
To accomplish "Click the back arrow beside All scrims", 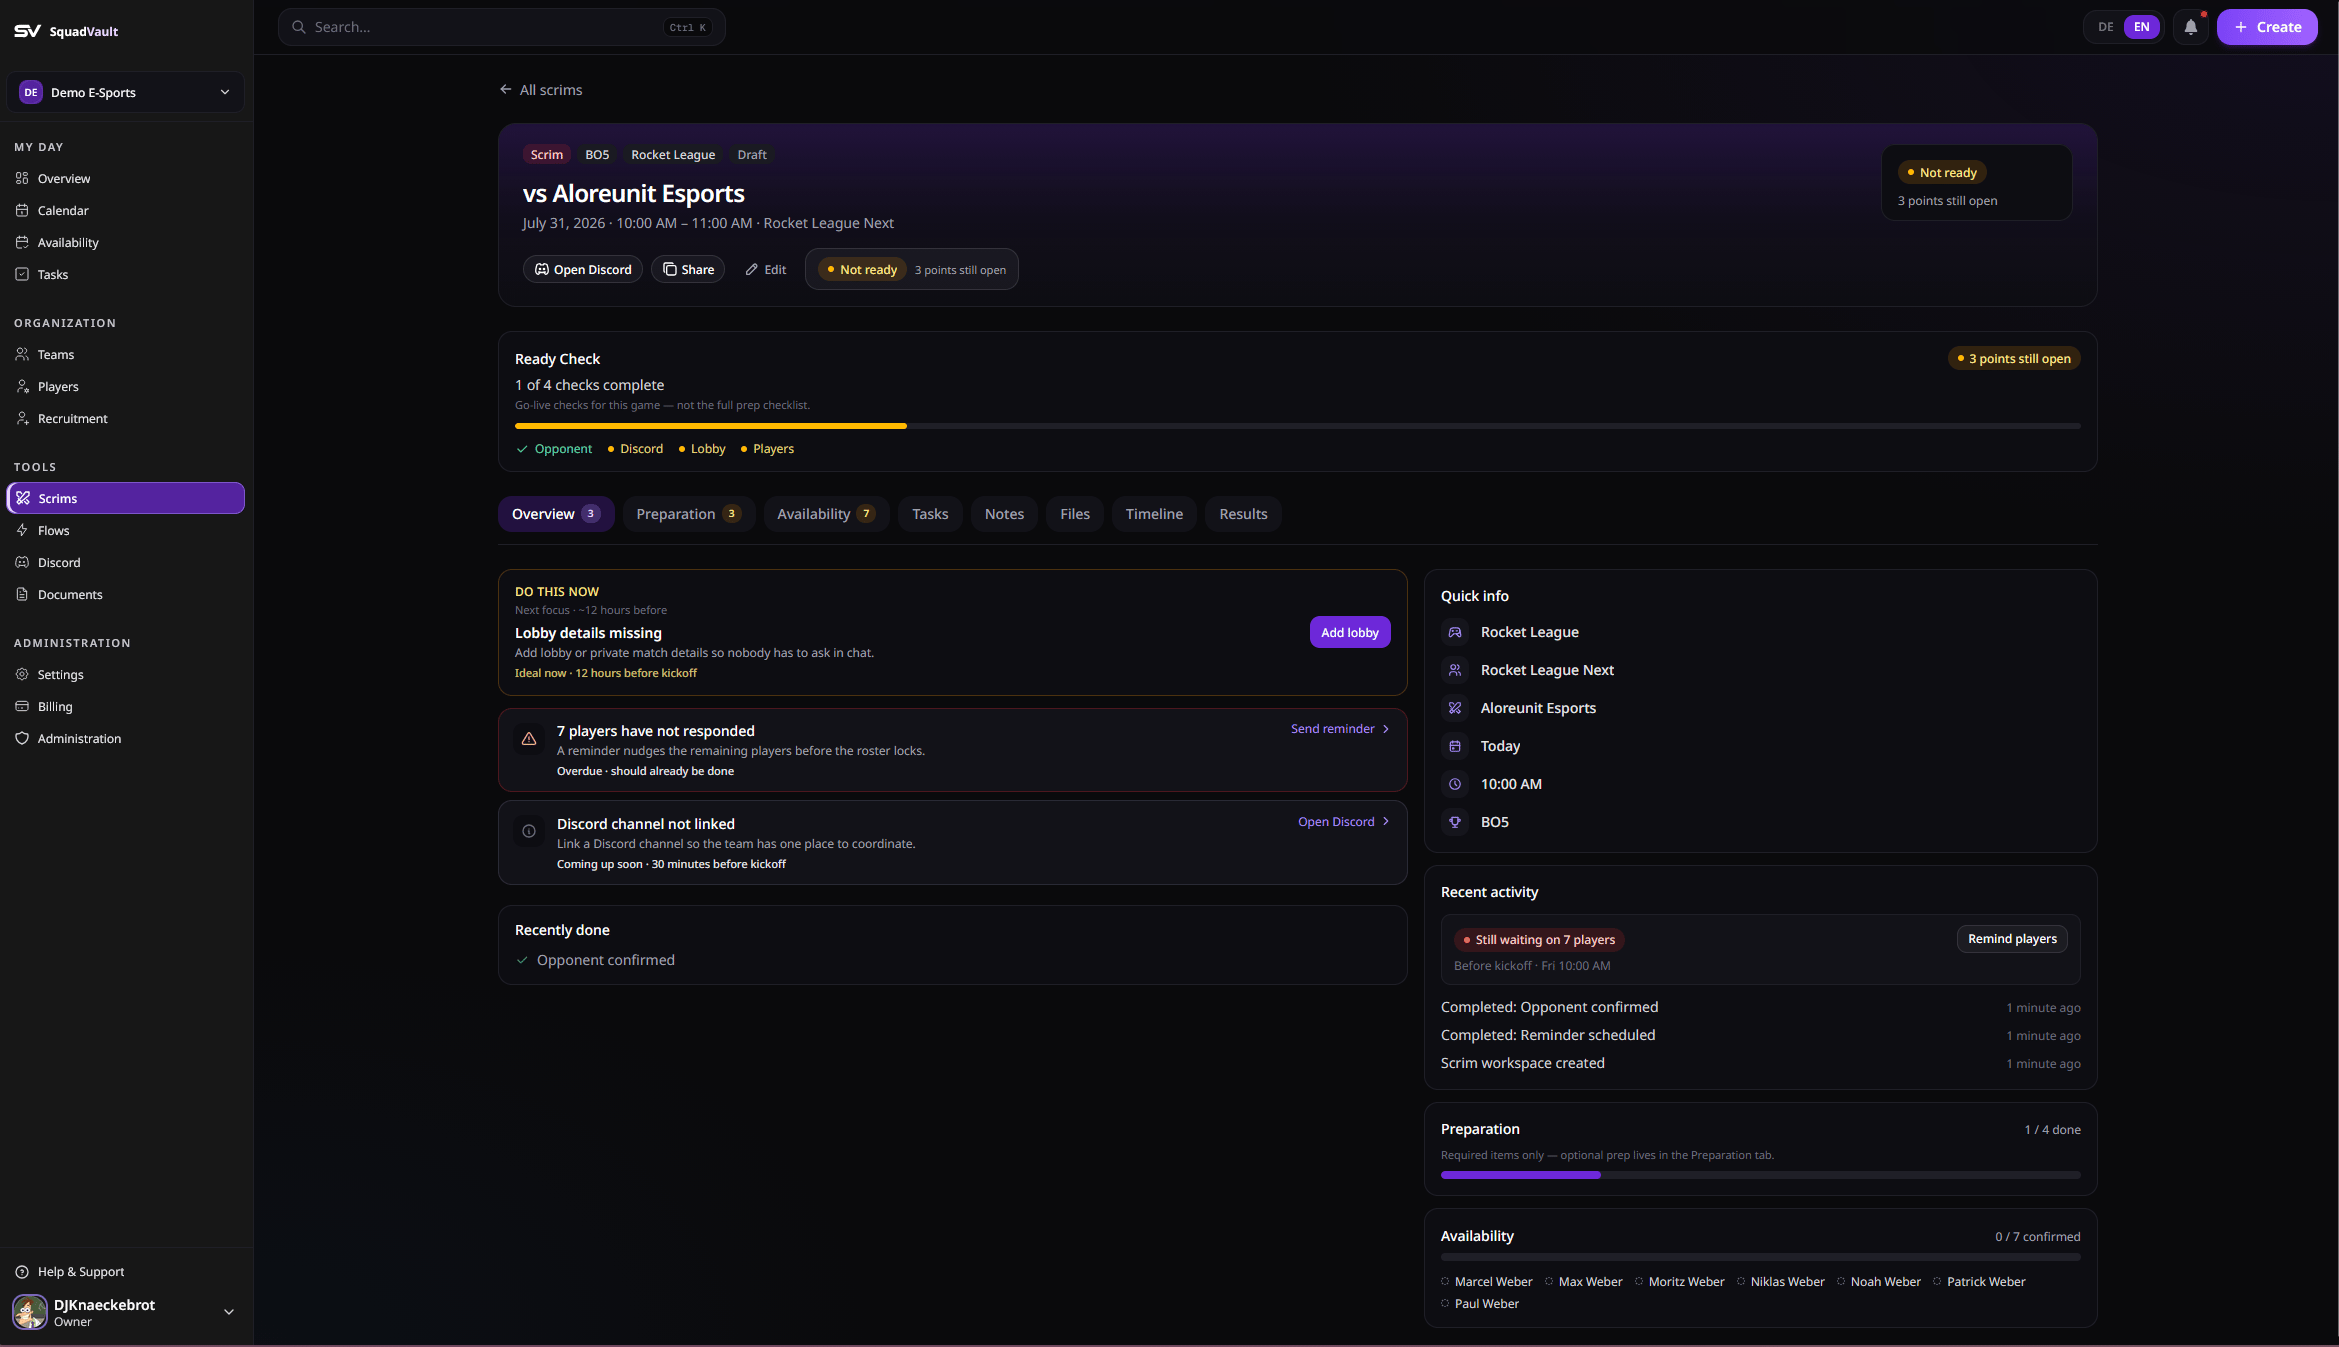I will point(506,89).
